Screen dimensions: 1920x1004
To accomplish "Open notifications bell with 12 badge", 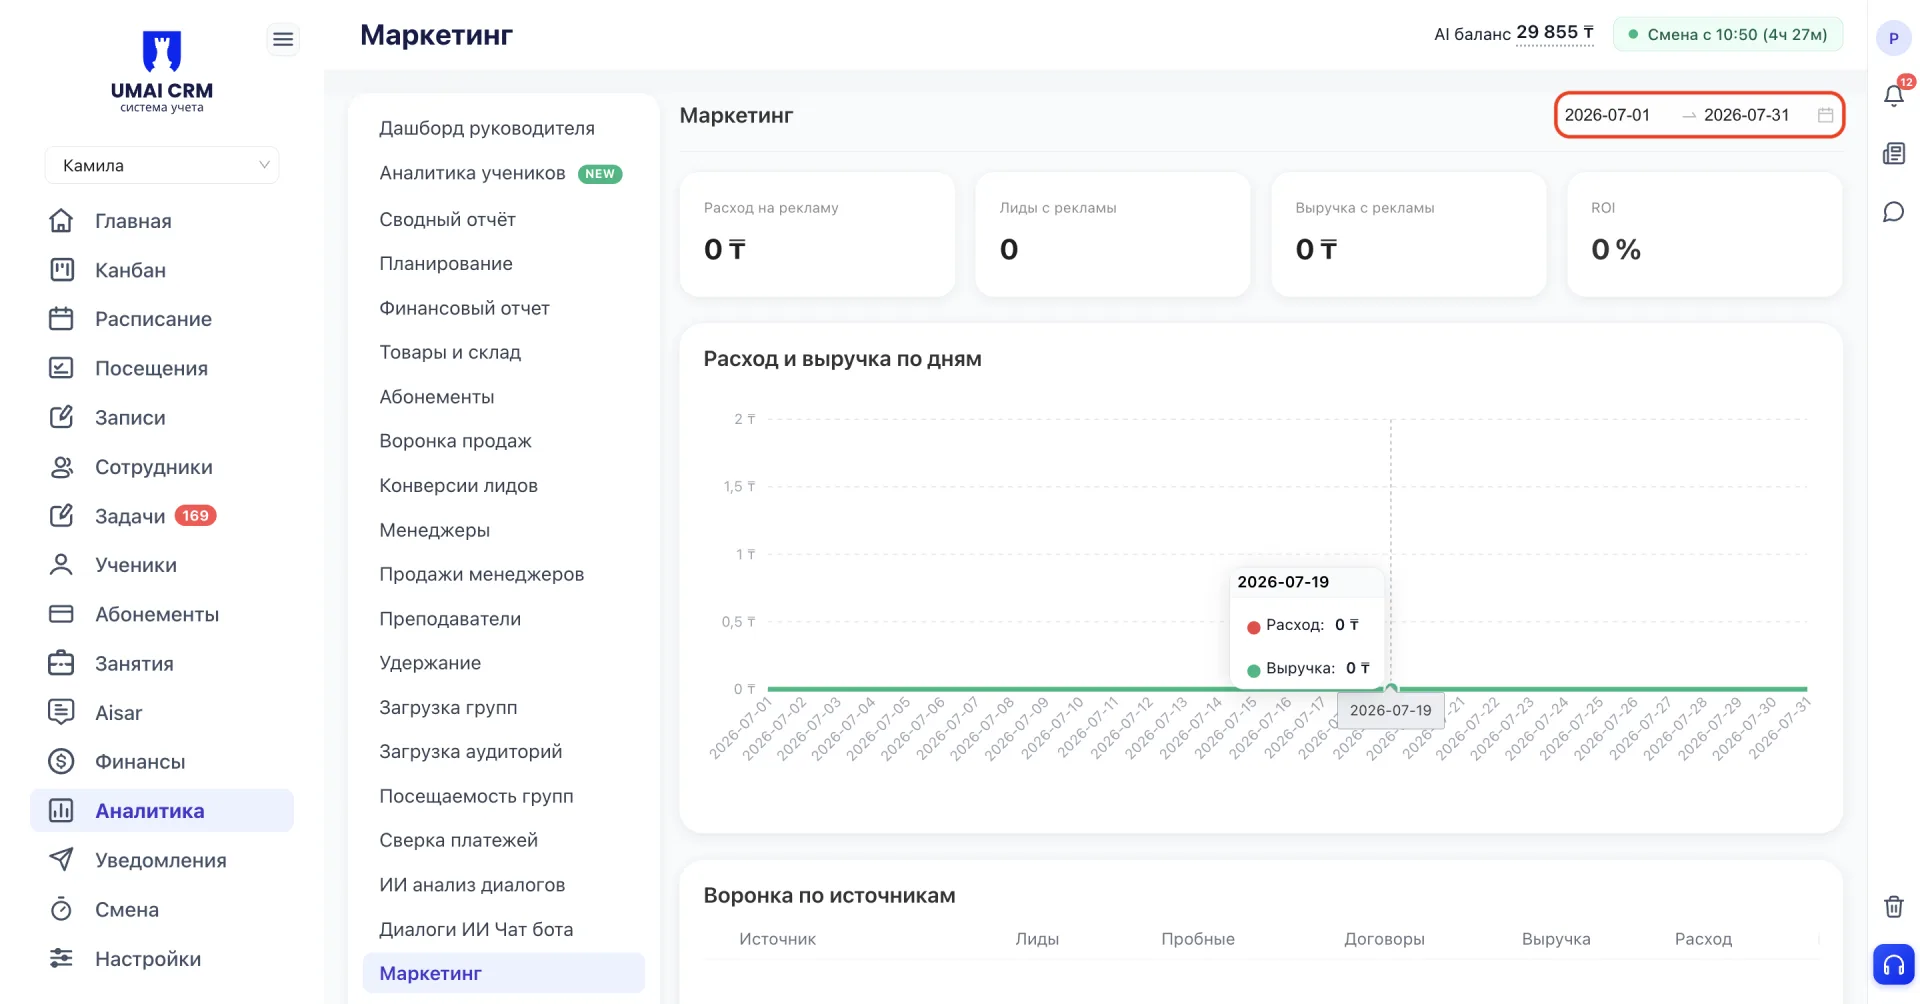I will pos(1894,95).
